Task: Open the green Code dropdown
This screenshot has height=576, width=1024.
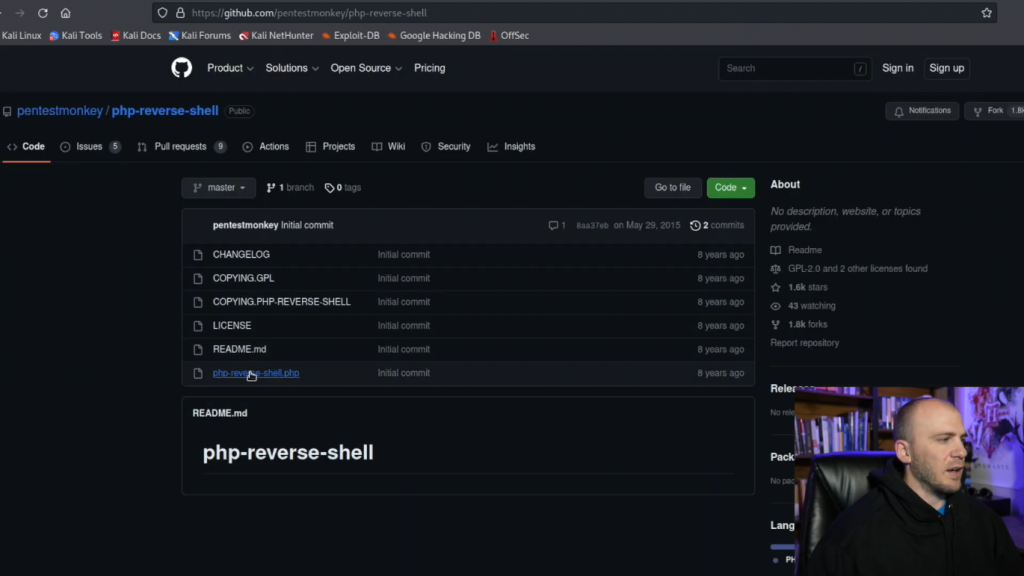Action: [x=730, y=188]
